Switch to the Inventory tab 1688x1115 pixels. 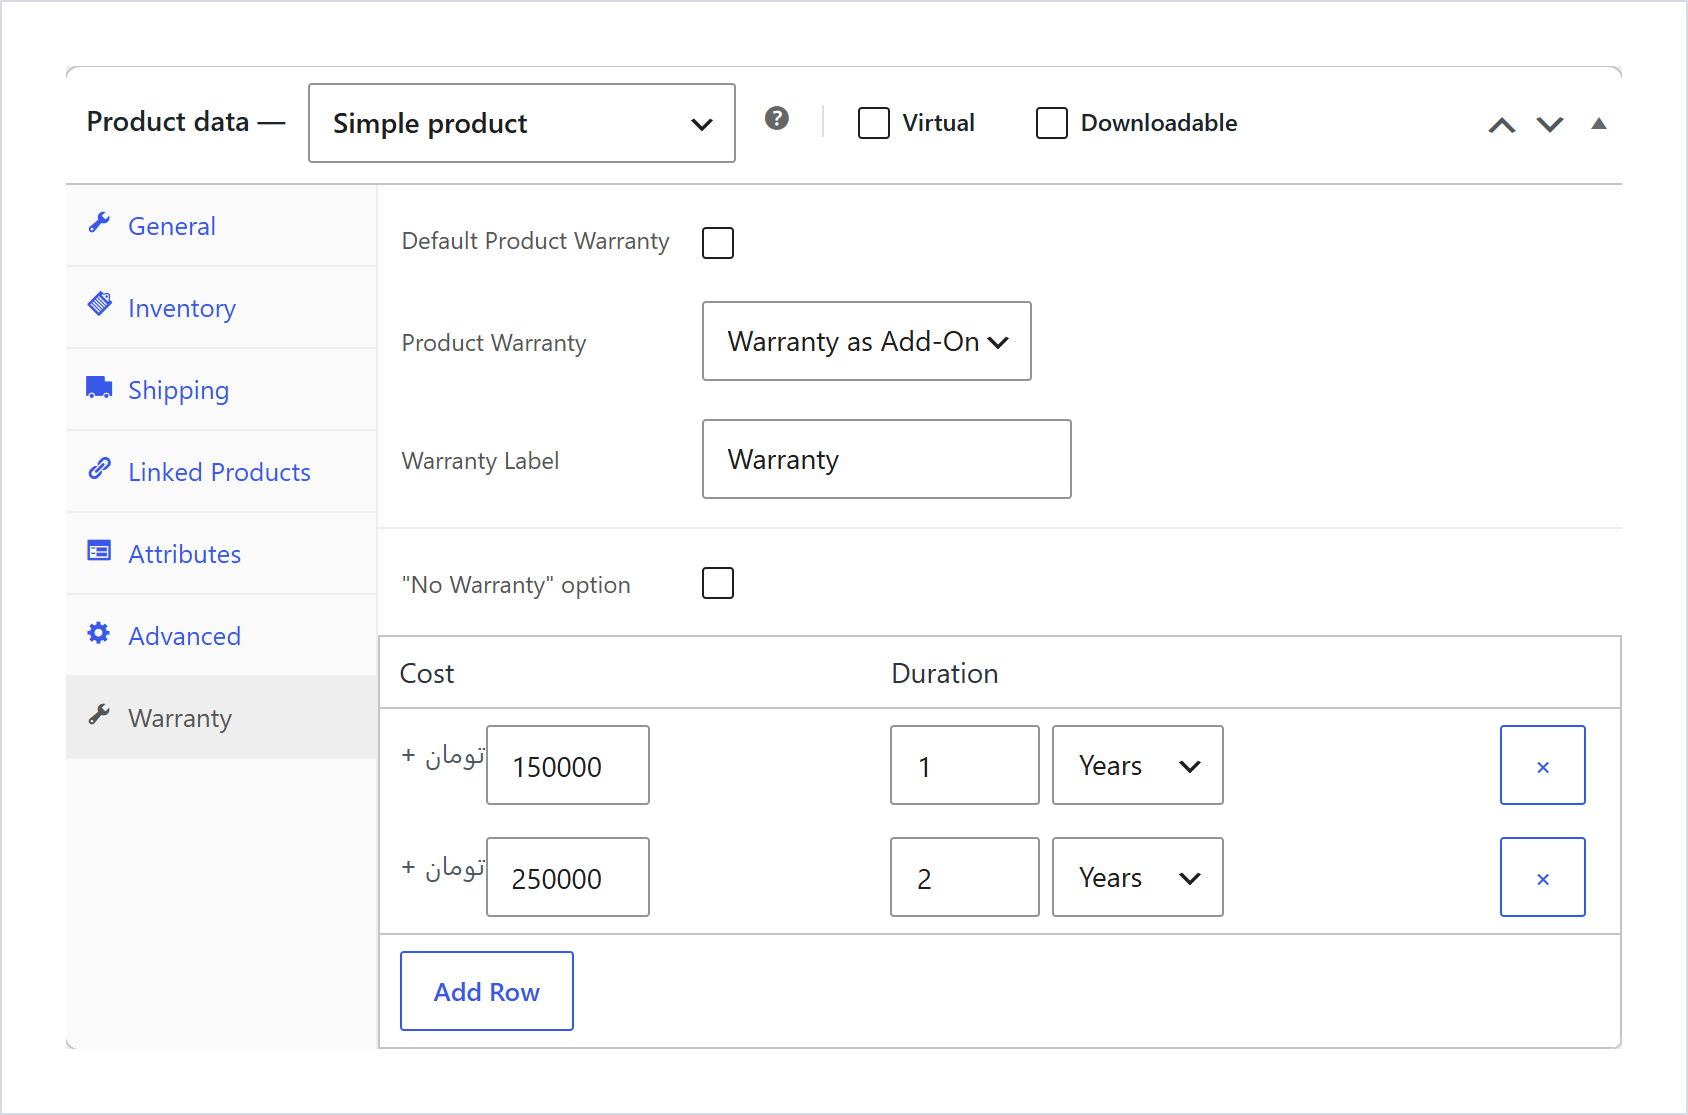(221, 307)
